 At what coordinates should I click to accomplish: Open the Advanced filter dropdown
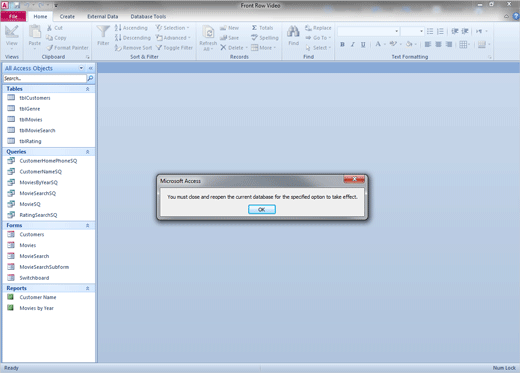pyautogui.click(x=173, y=38)
